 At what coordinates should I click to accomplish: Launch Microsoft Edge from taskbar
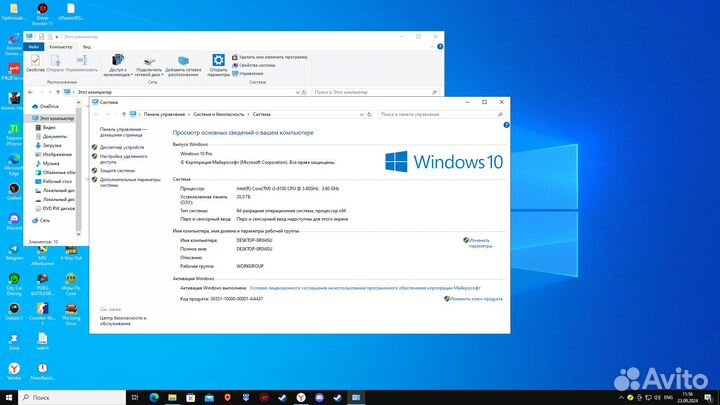pyautogui.click(x=154, y=398)
